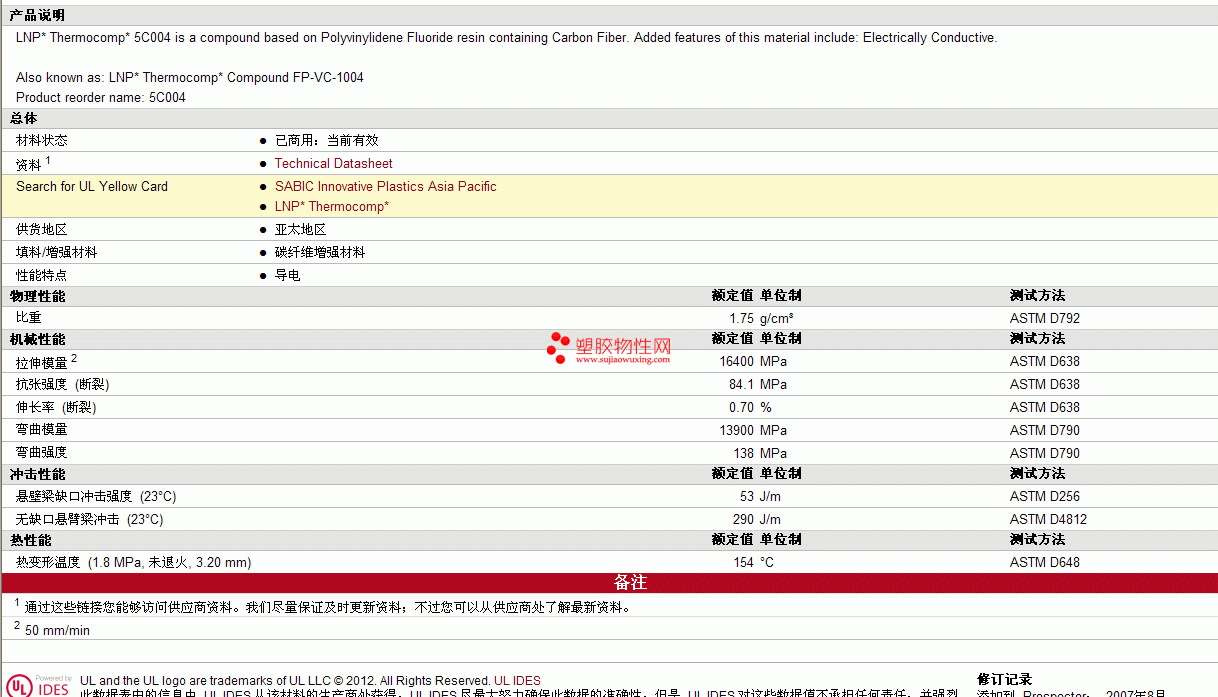The image size is (1218, 697).
Task: Click 'Search for UL Yellow Card' label
Action: 92,186
